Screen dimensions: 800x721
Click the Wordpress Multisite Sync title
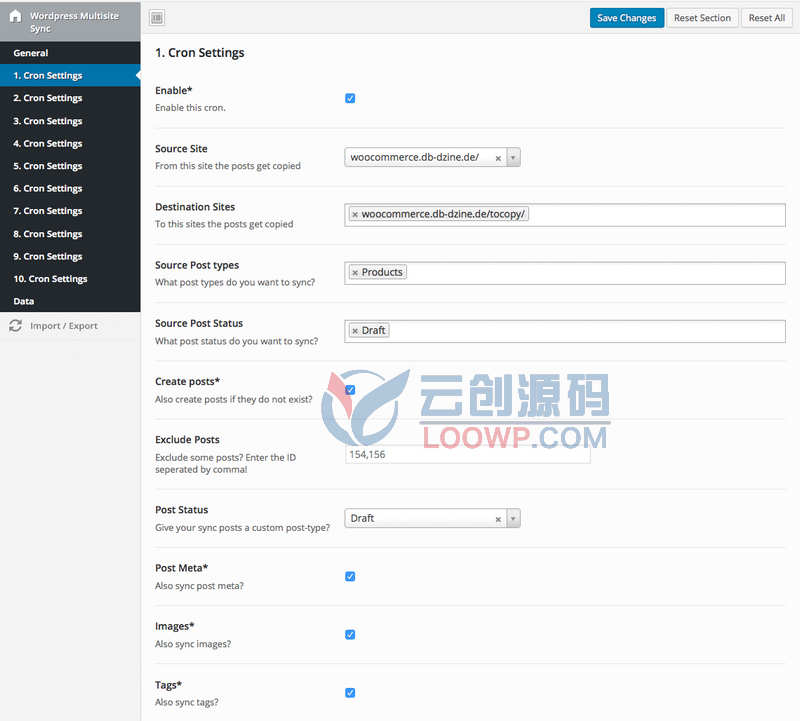[74, 22]
